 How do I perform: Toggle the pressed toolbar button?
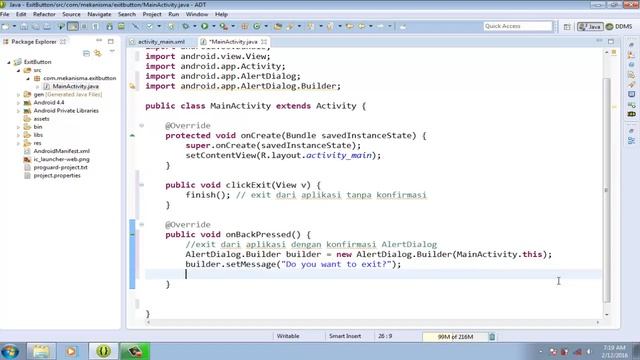point(73,27)
